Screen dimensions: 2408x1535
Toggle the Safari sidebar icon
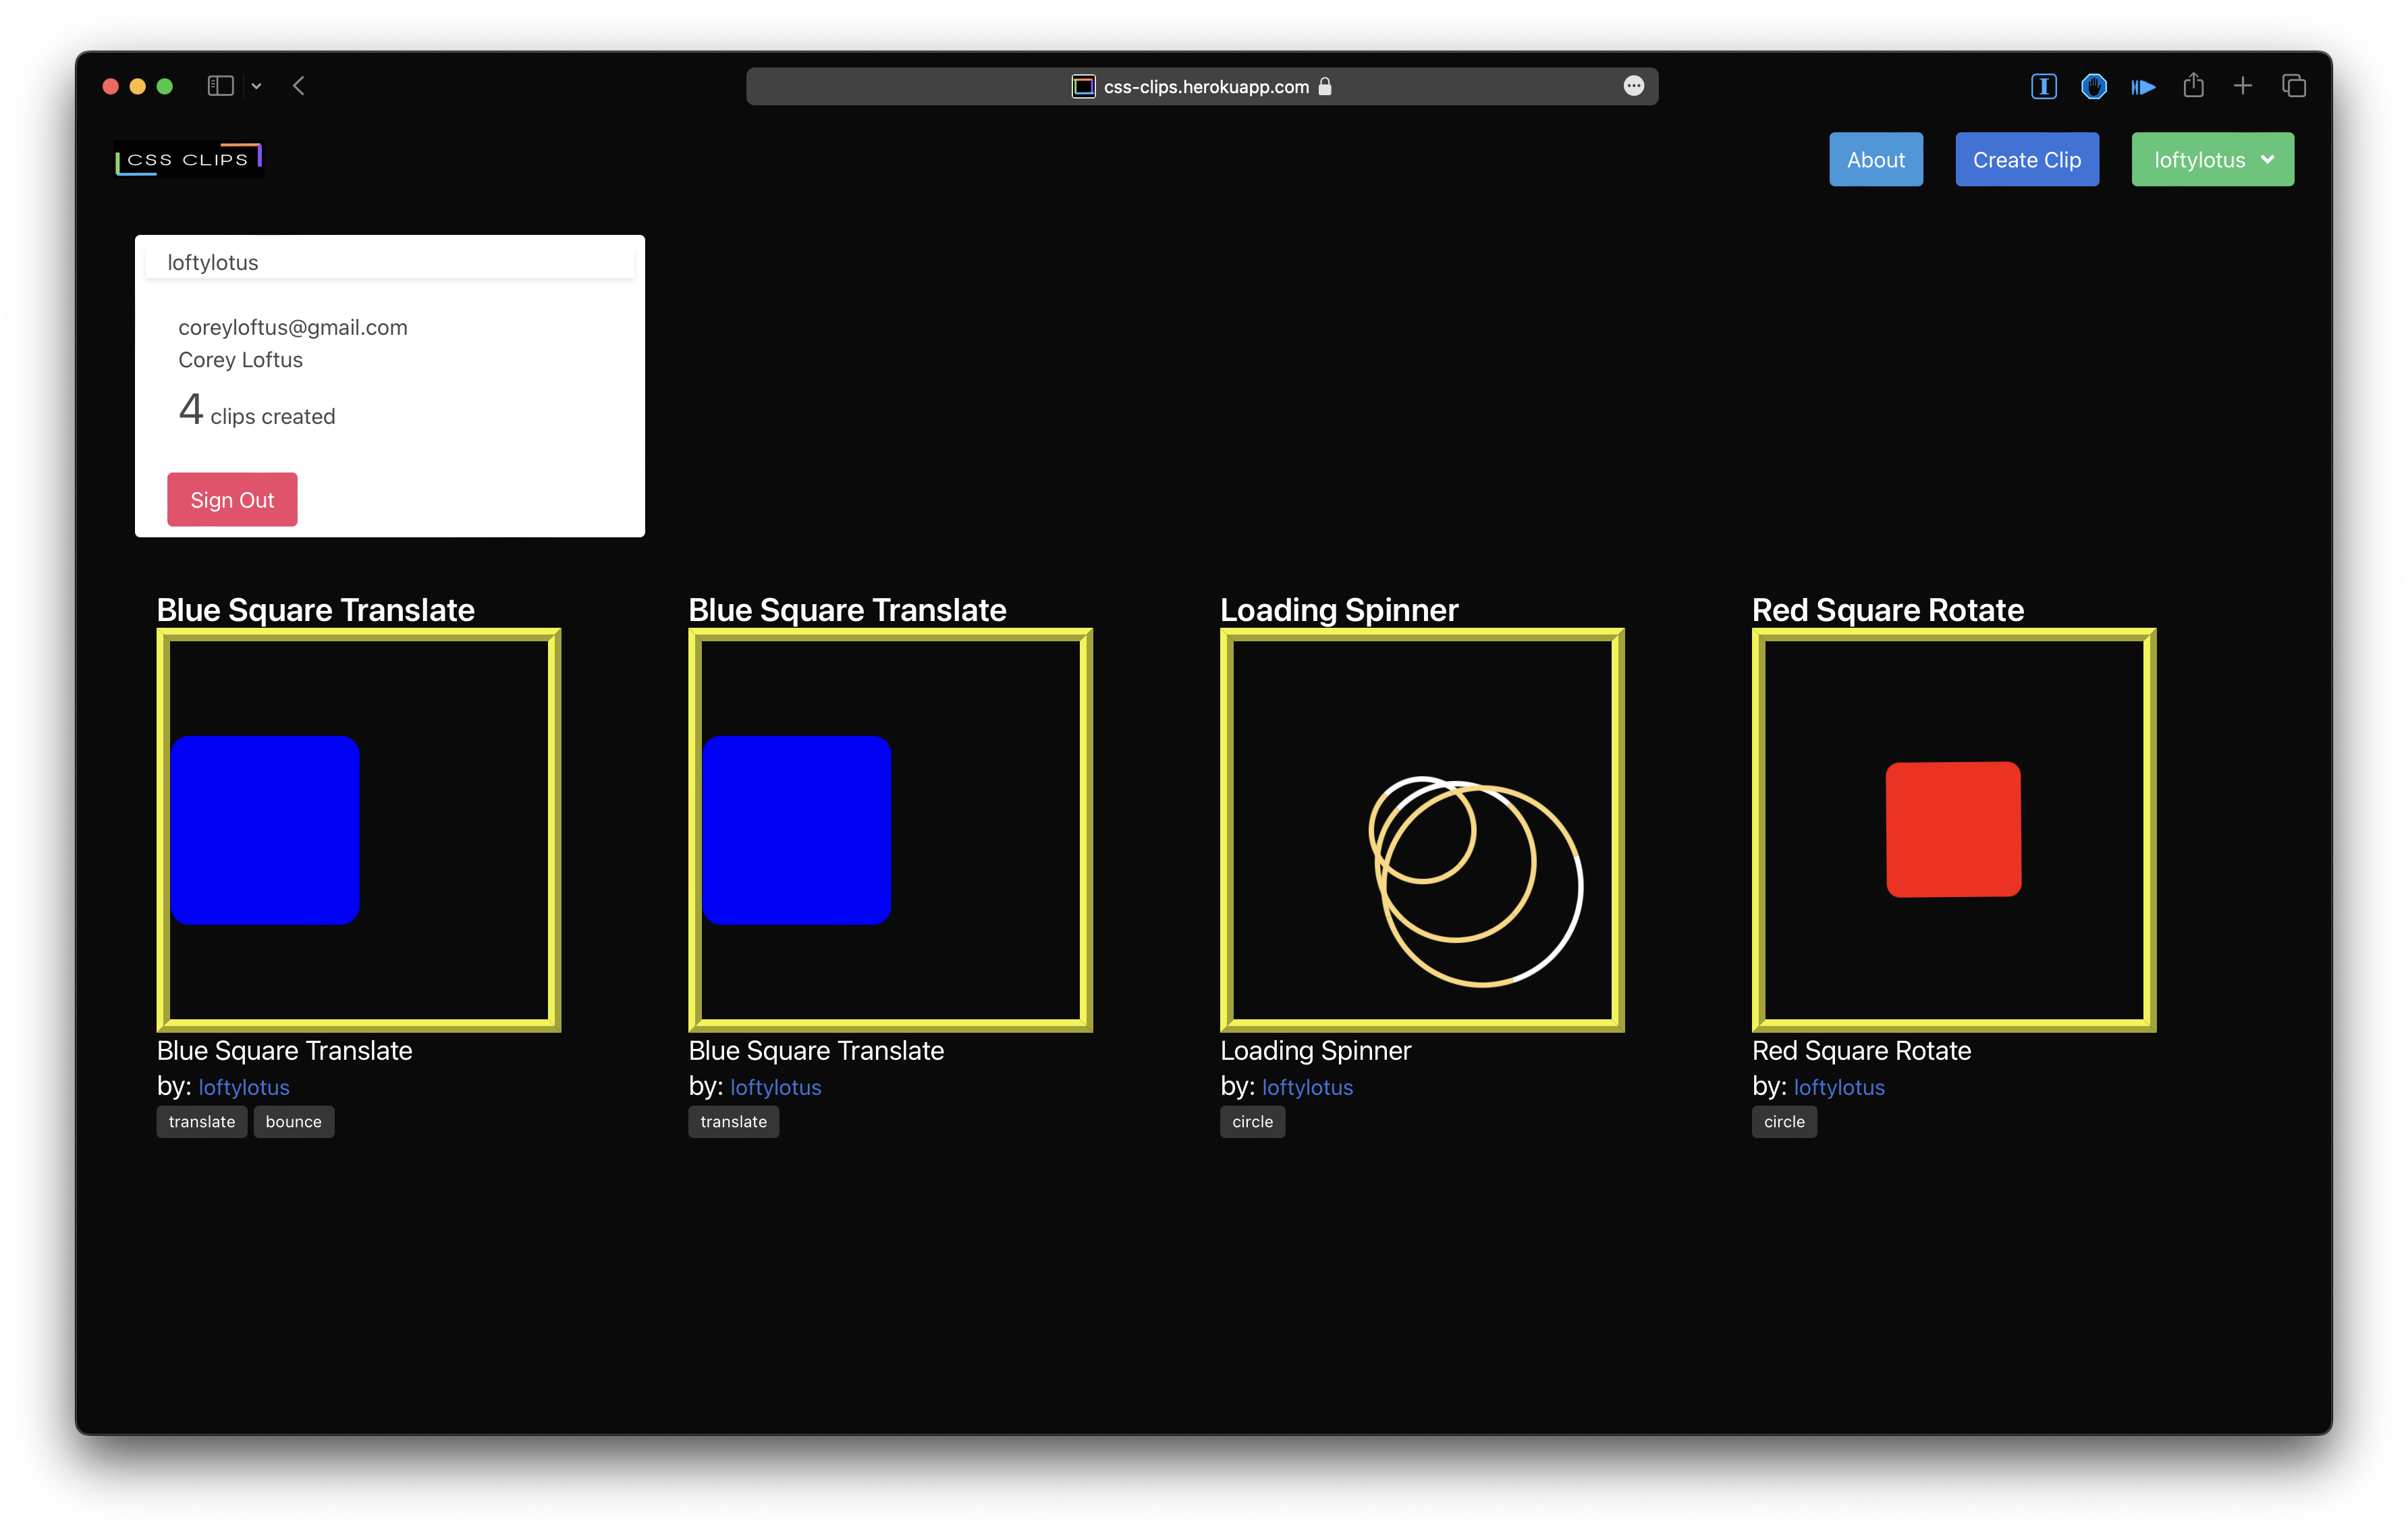(220, 86)
